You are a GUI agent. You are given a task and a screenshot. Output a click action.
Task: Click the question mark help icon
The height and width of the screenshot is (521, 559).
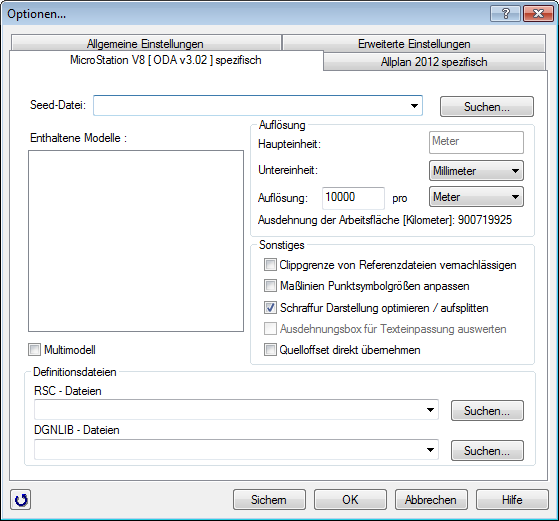505,14
